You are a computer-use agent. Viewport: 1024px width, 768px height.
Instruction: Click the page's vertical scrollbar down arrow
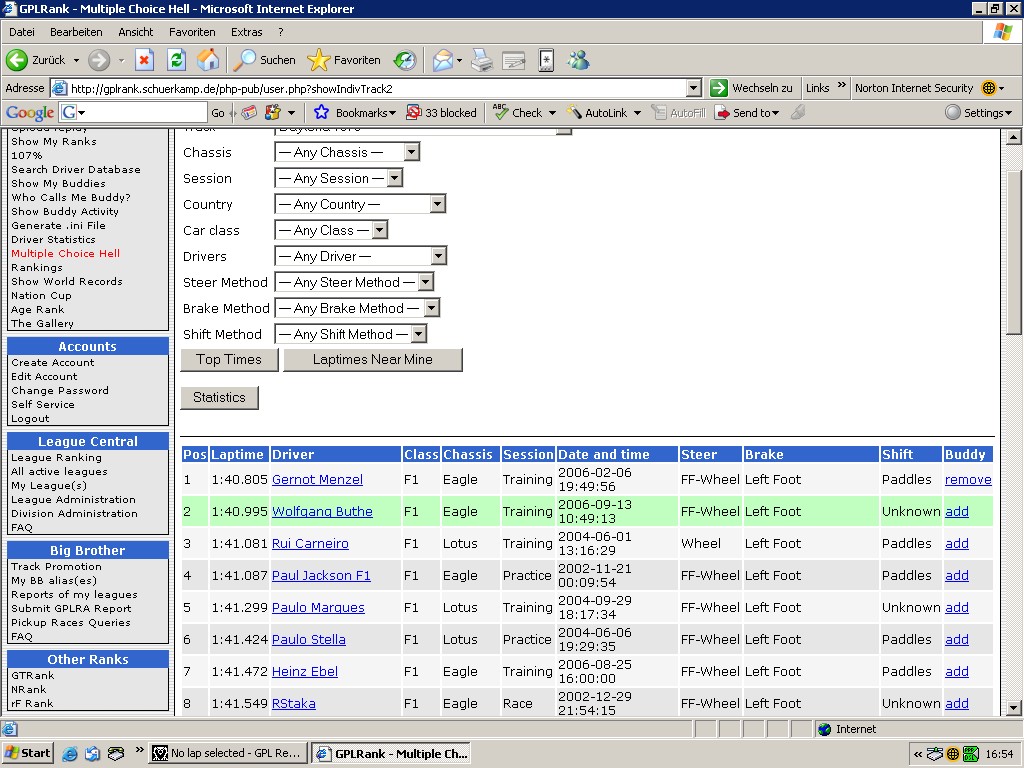click(1013, 708)
